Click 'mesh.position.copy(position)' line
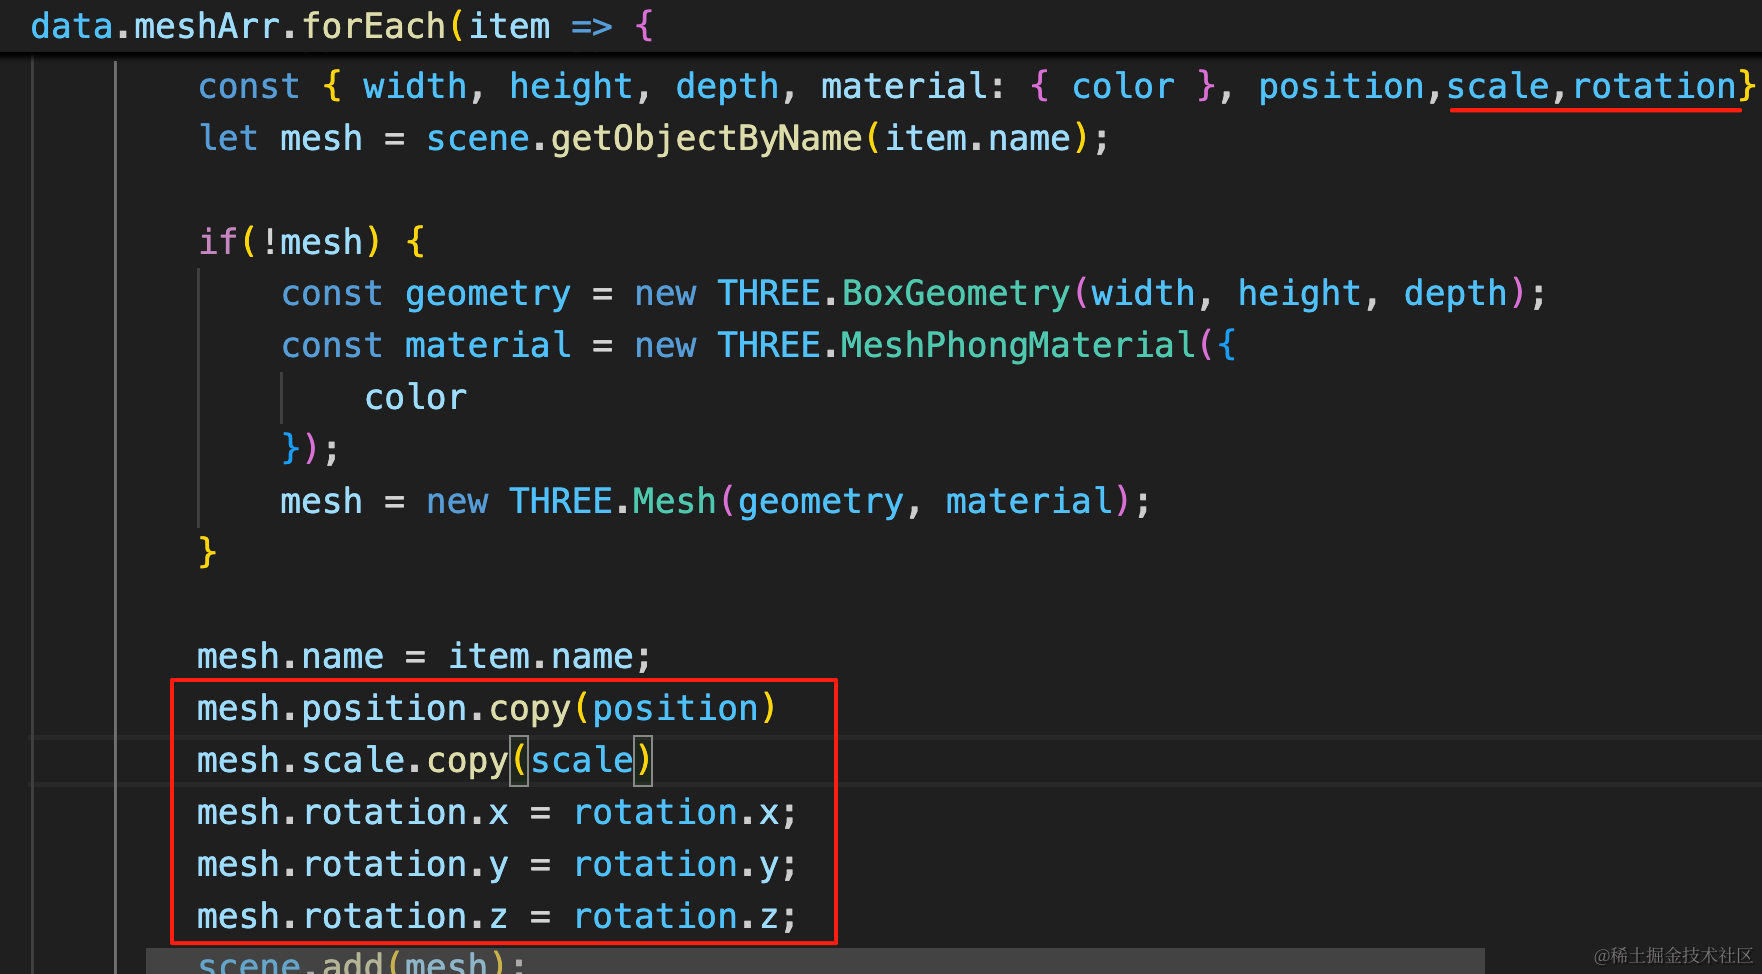This screenshot has width=1762, height=974. [x=486, y=709]
